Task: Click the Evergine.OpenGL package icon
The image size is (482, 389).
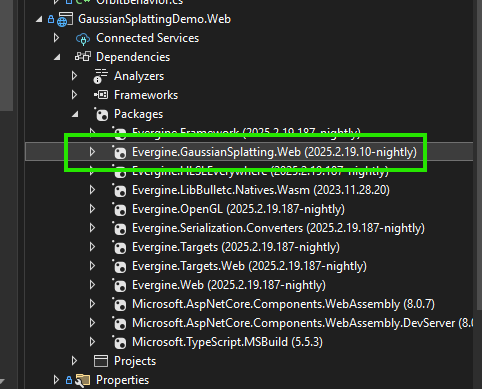Action: [x=119, y=209]
